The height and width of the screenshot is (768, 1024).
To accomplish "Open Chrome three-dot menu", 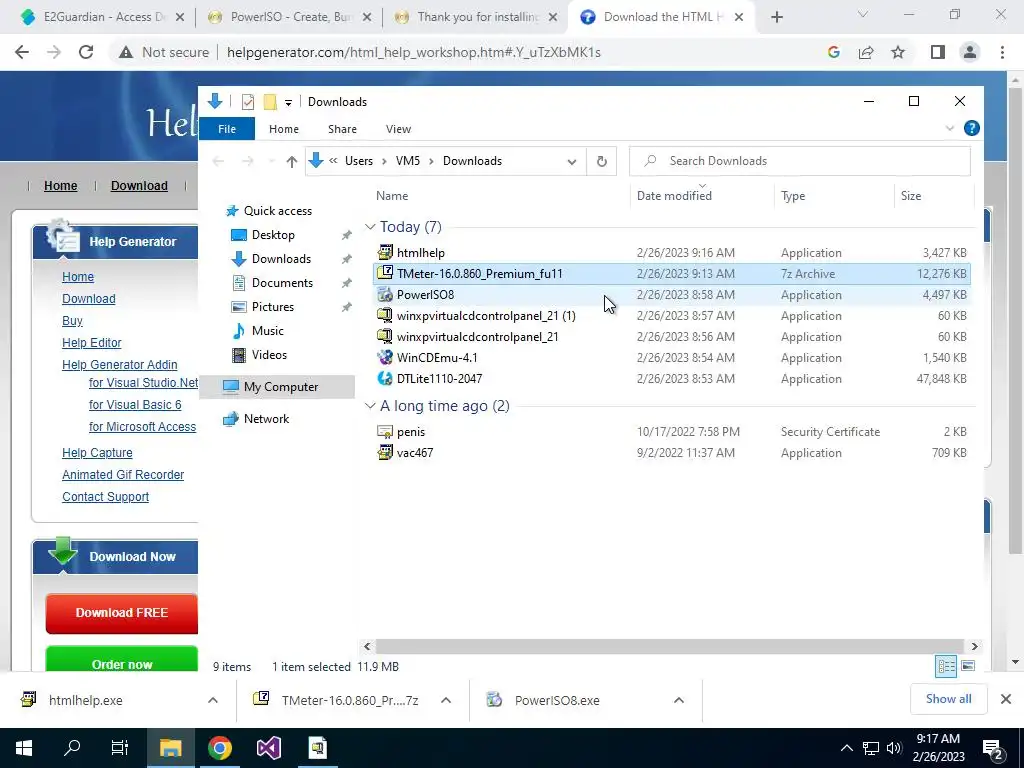I will tap(1002, 52).
